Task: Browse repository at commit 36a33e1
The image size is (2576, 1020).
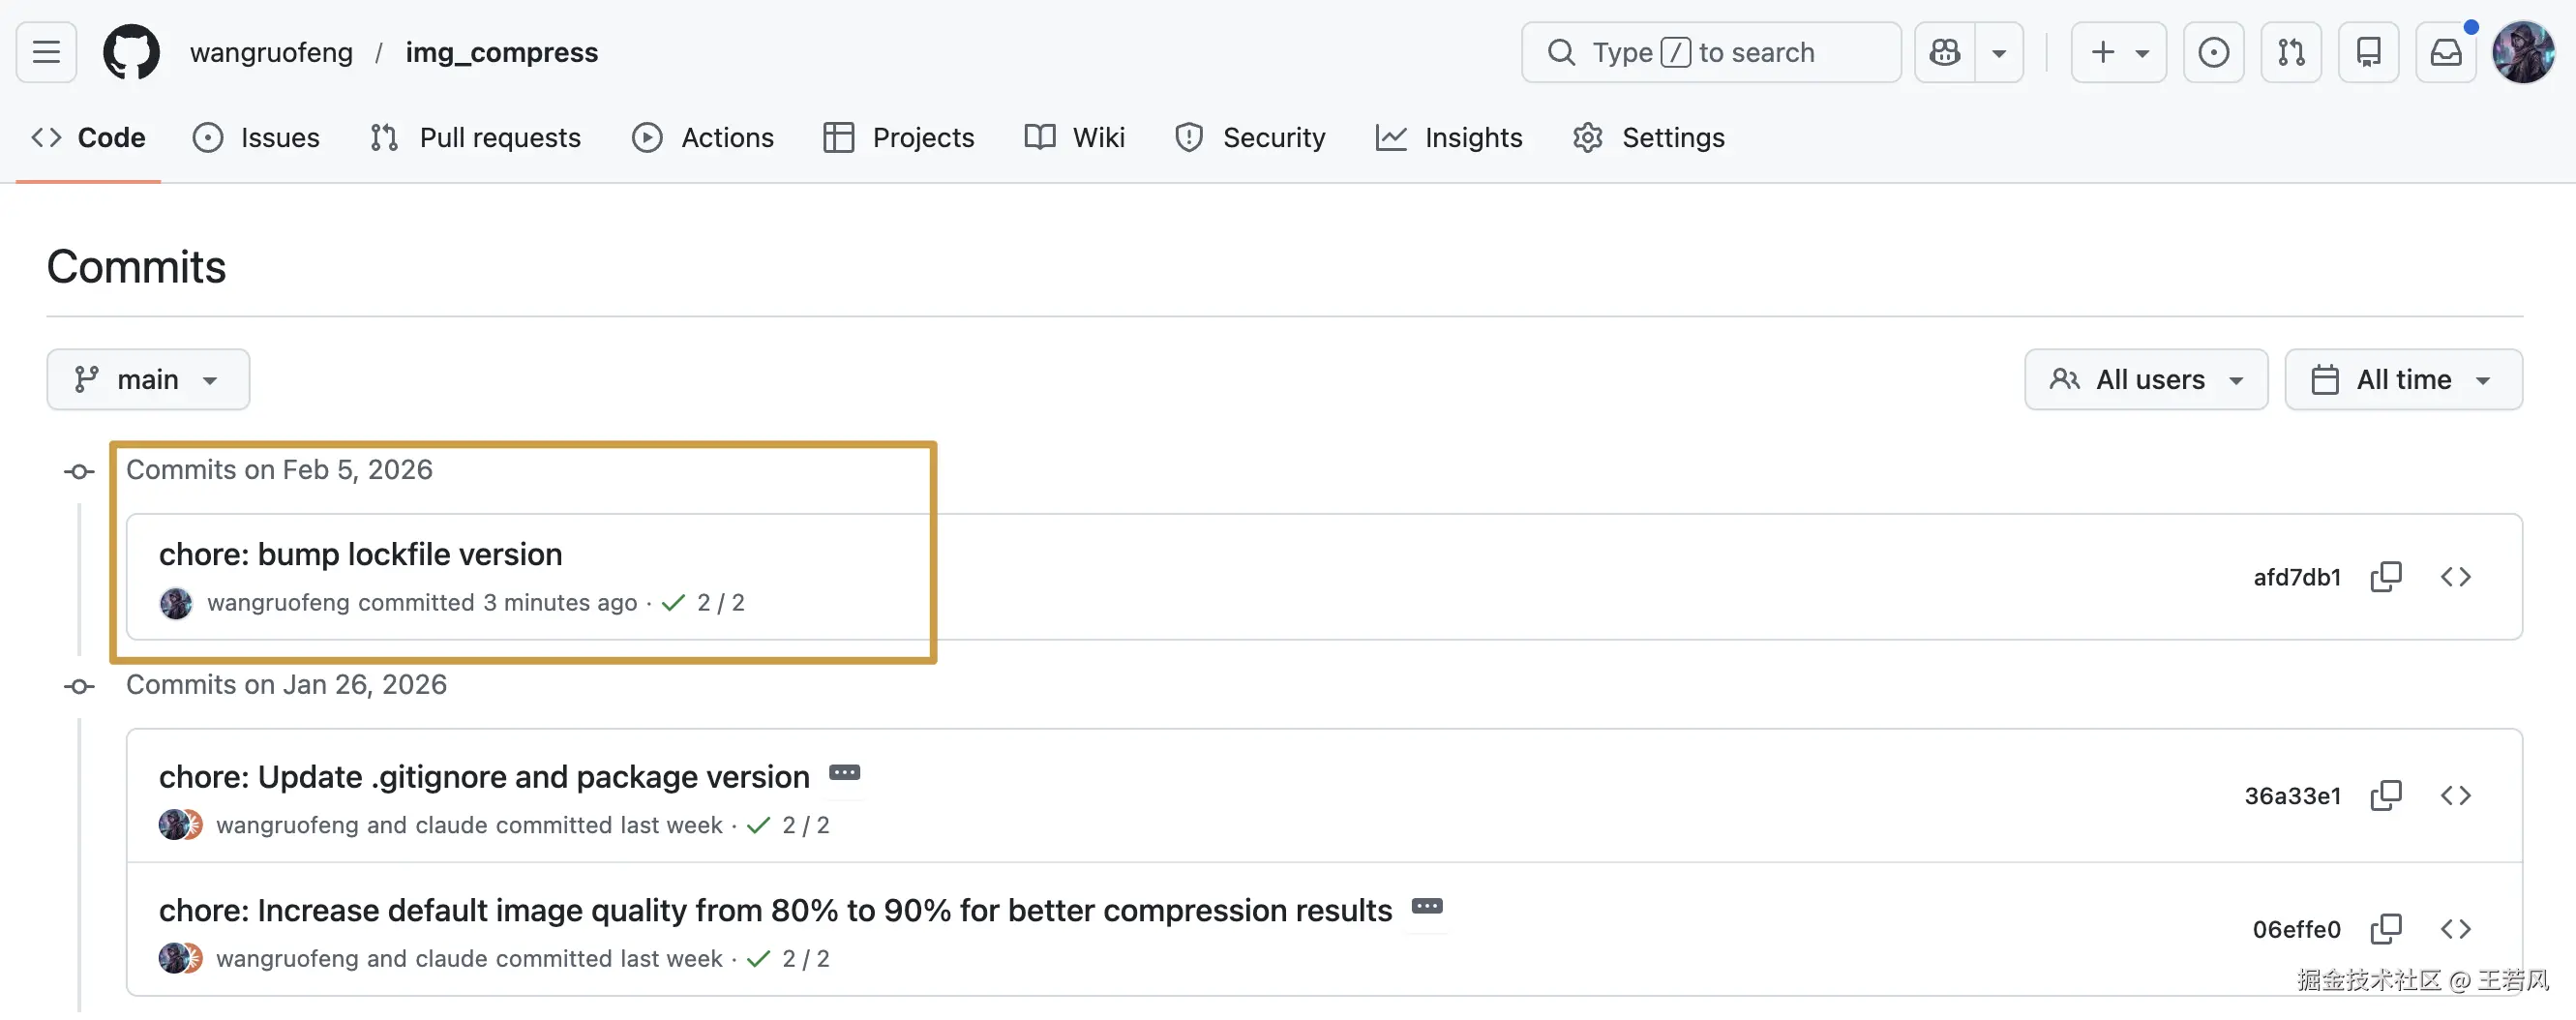Action: click(x=2455, y=796)
